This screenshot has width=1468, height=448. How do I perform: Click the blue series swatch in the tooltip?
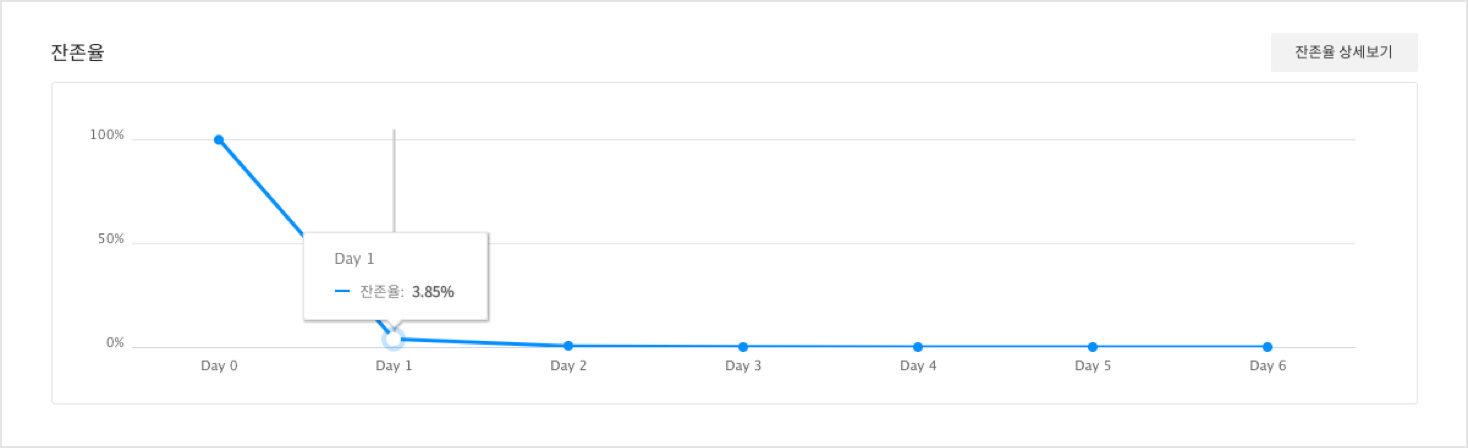(342, 292)
